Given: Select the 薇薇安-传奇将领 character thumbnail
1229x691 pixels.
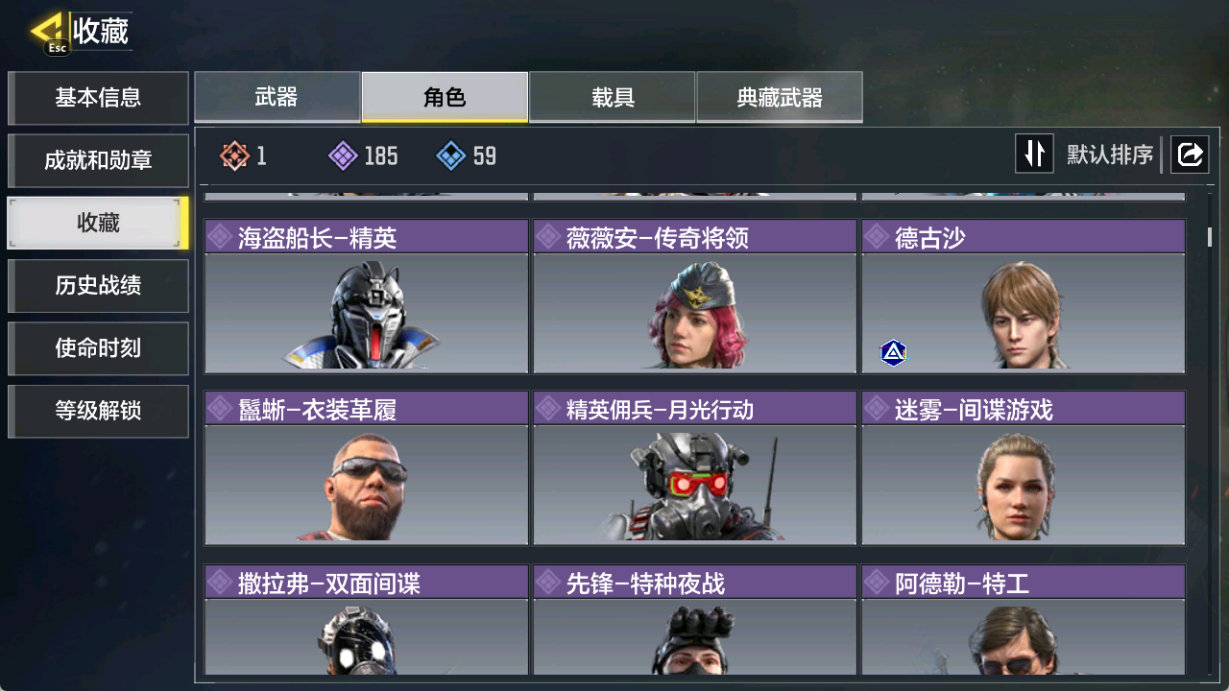Looking at the screenshot, I should click(695, 313).
